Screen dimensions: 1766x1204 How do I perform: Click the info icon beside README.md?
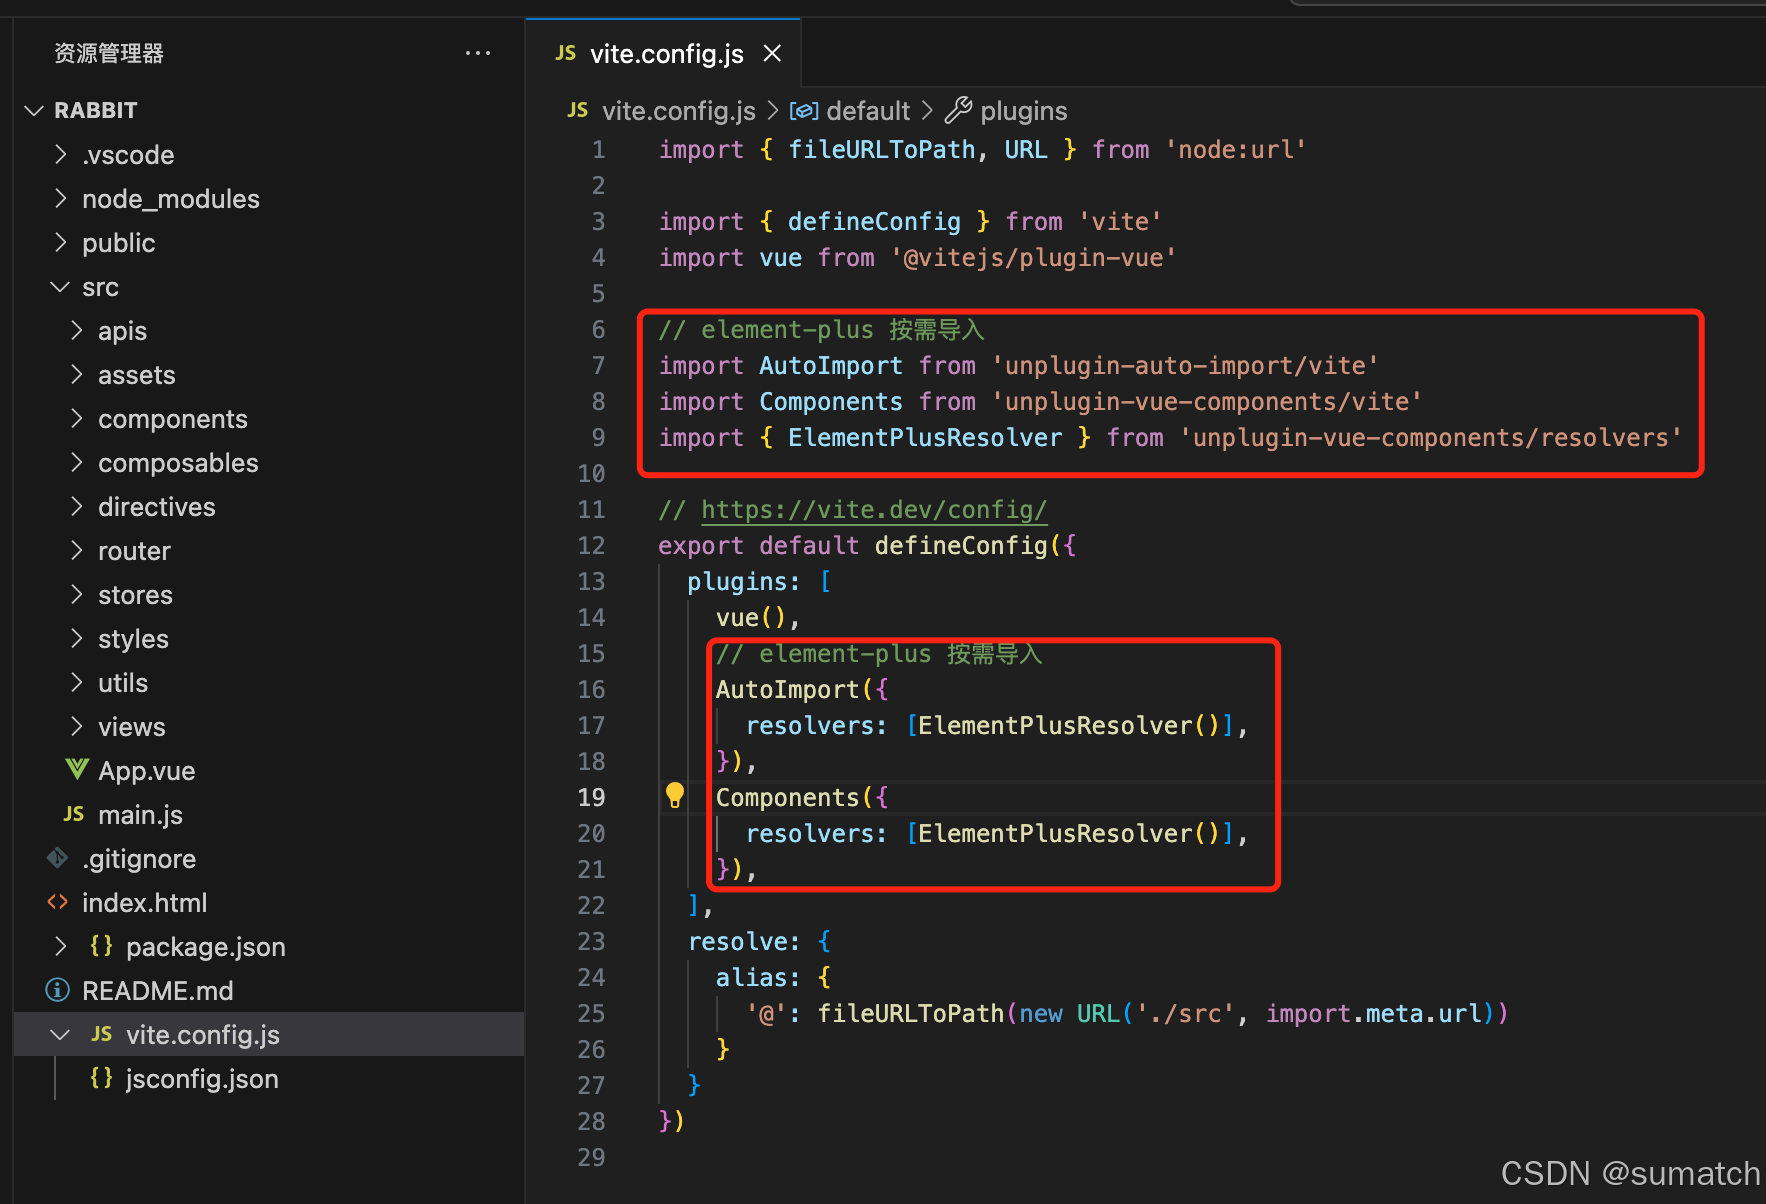[58, 990]
